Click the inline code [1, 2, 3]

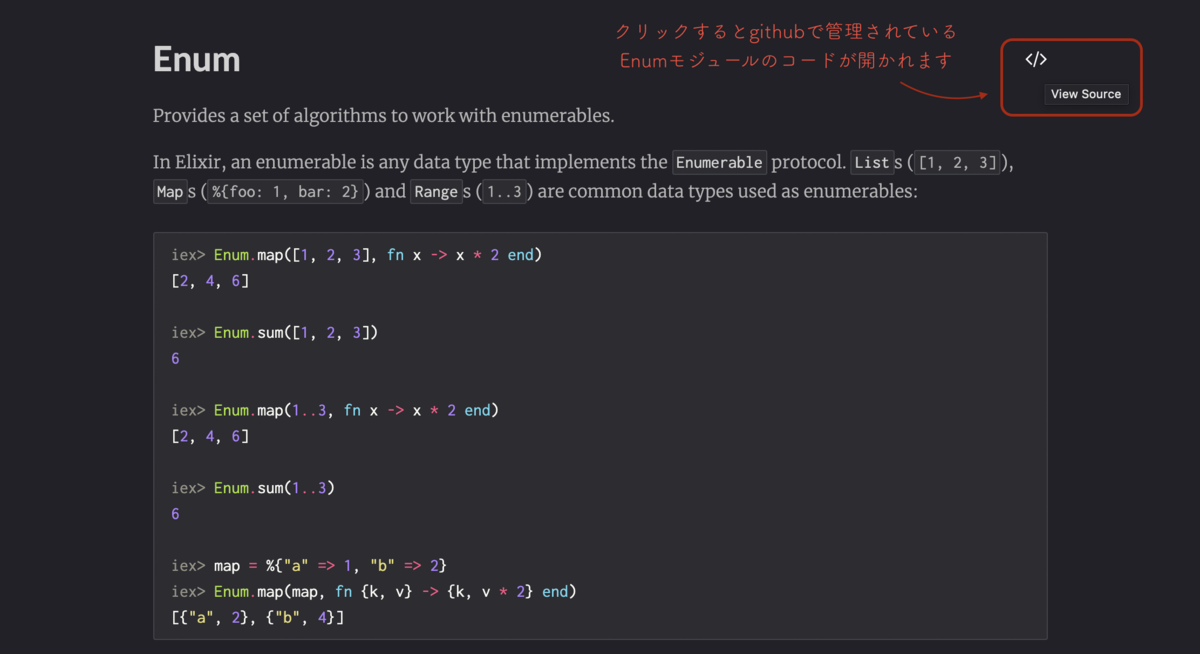[958, 162]
